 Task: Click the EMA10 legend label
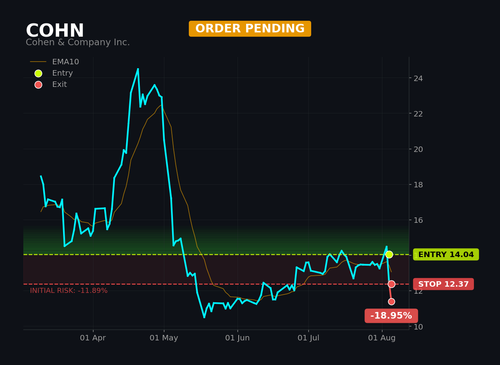pos(66,62)
